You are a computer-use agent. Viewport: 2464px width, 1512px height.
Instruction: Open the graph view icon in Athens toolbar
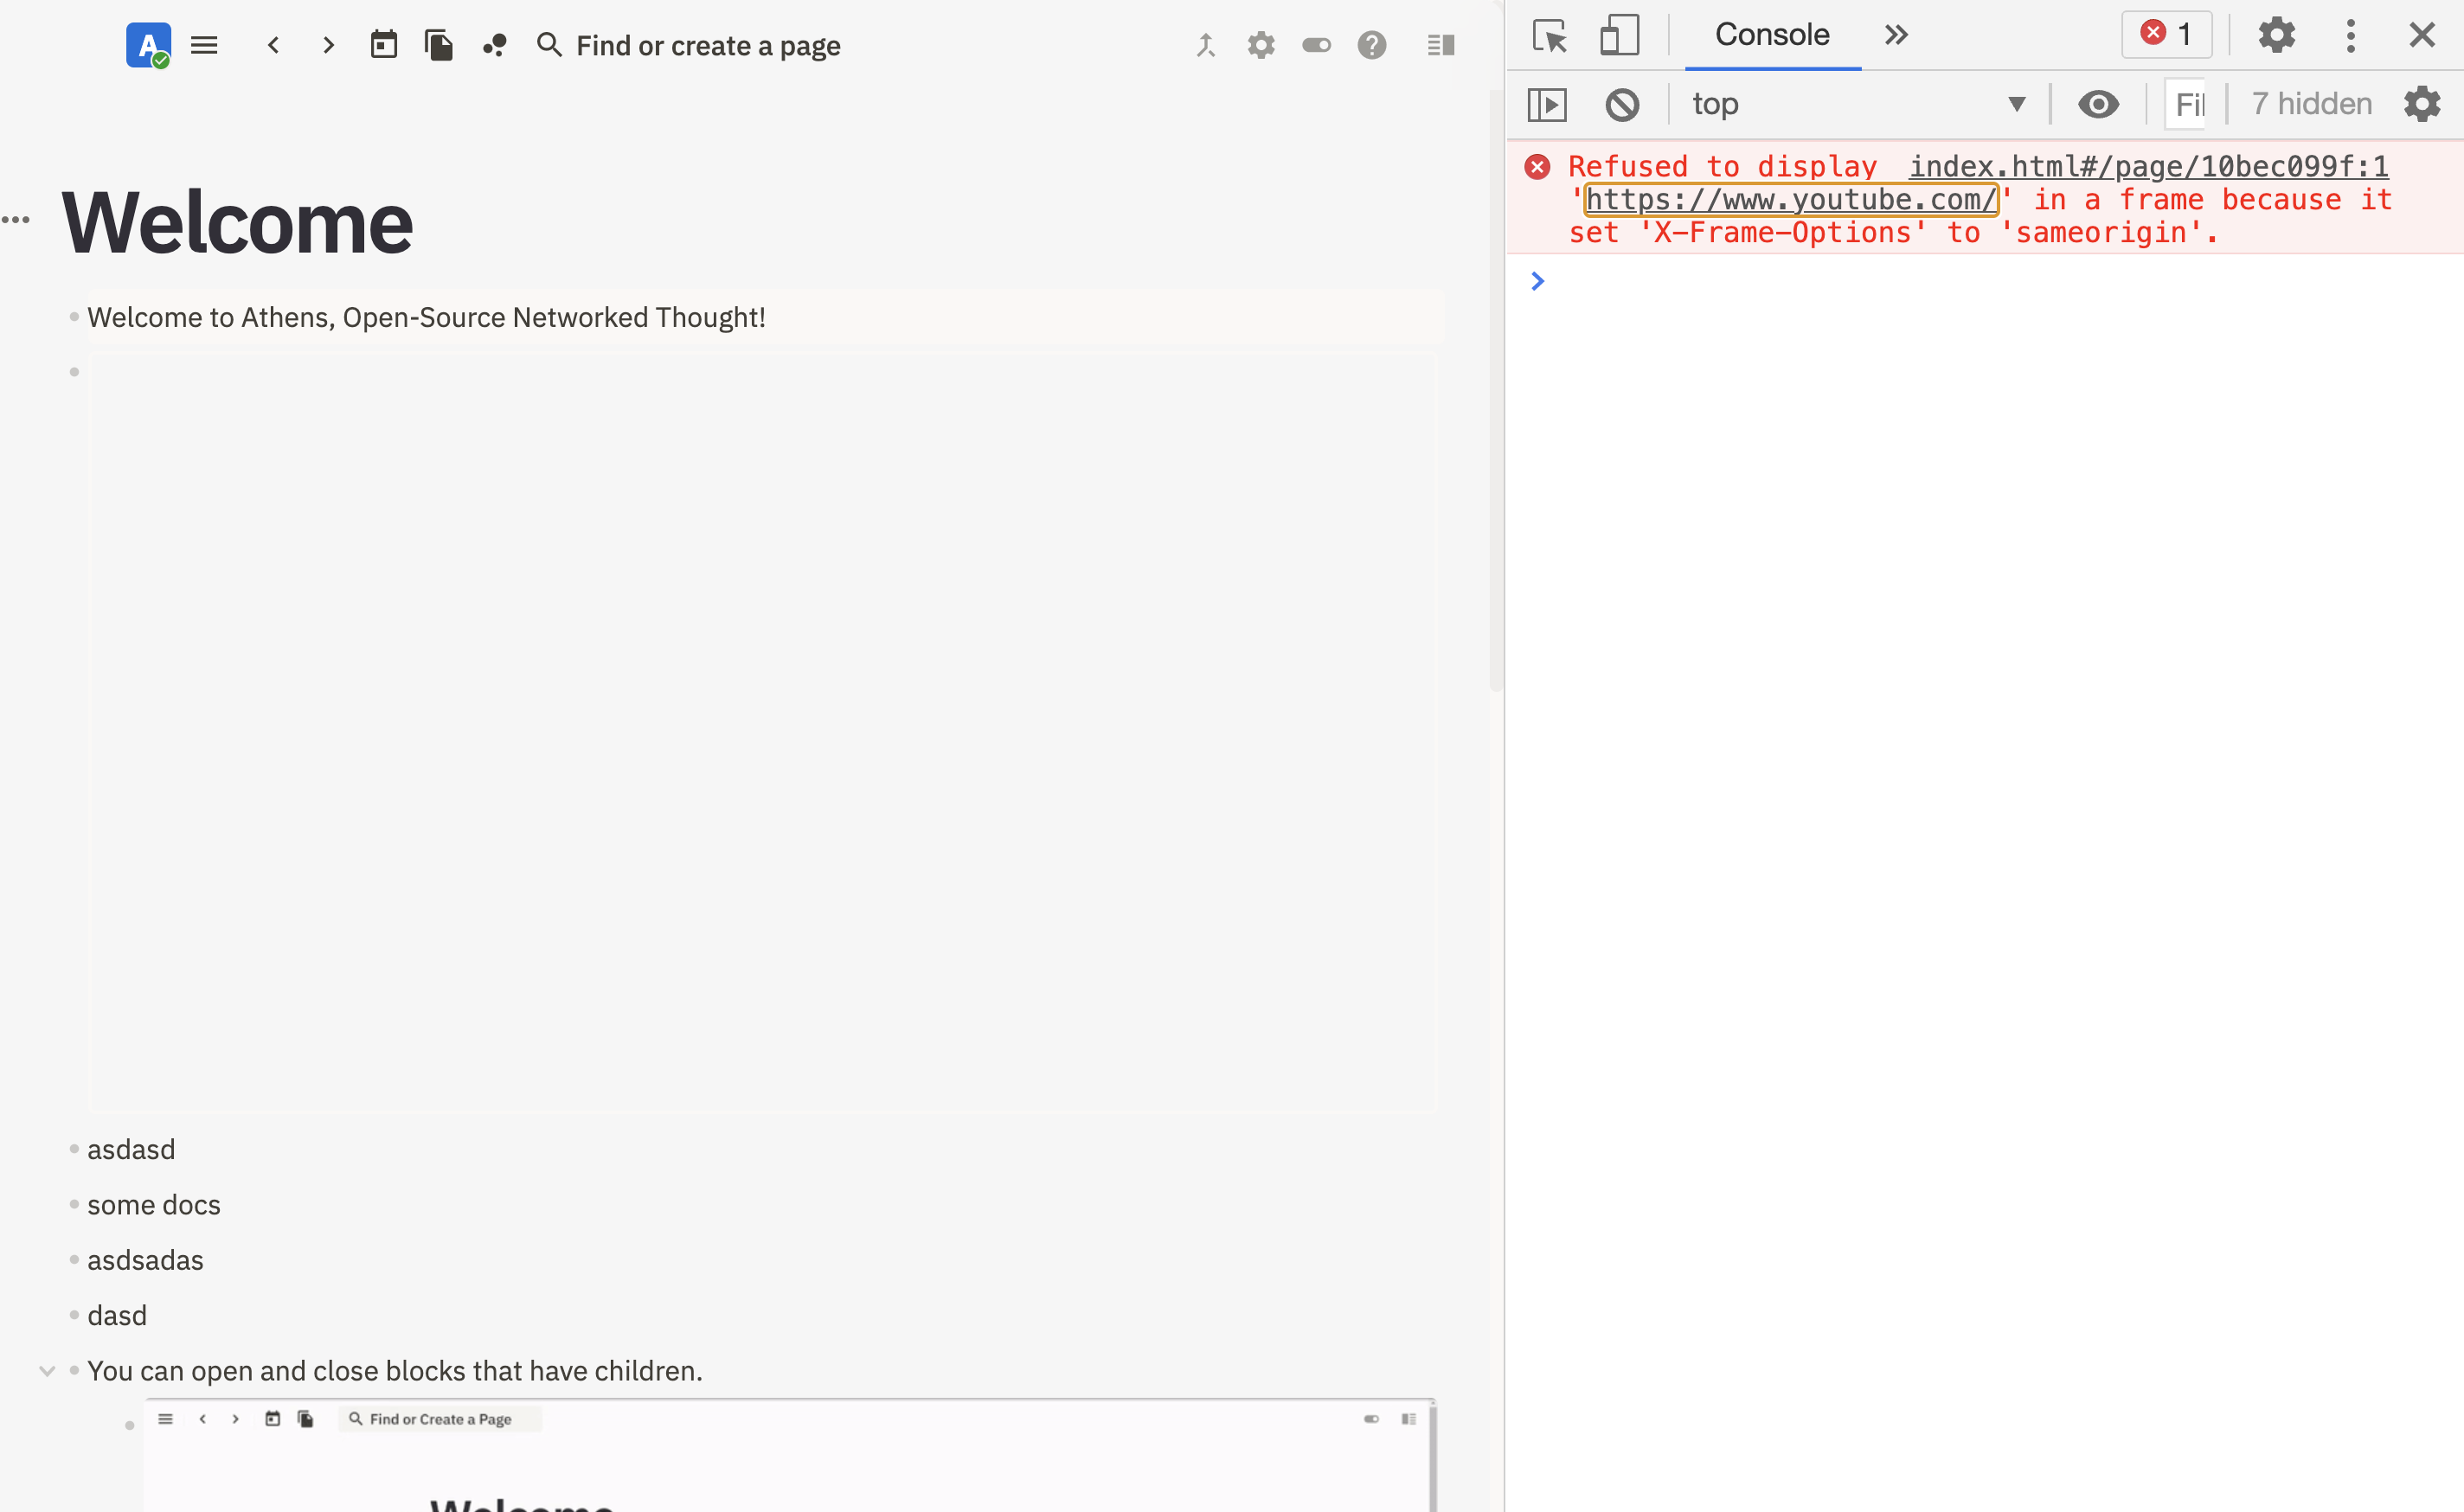click(x=494, y=45)
